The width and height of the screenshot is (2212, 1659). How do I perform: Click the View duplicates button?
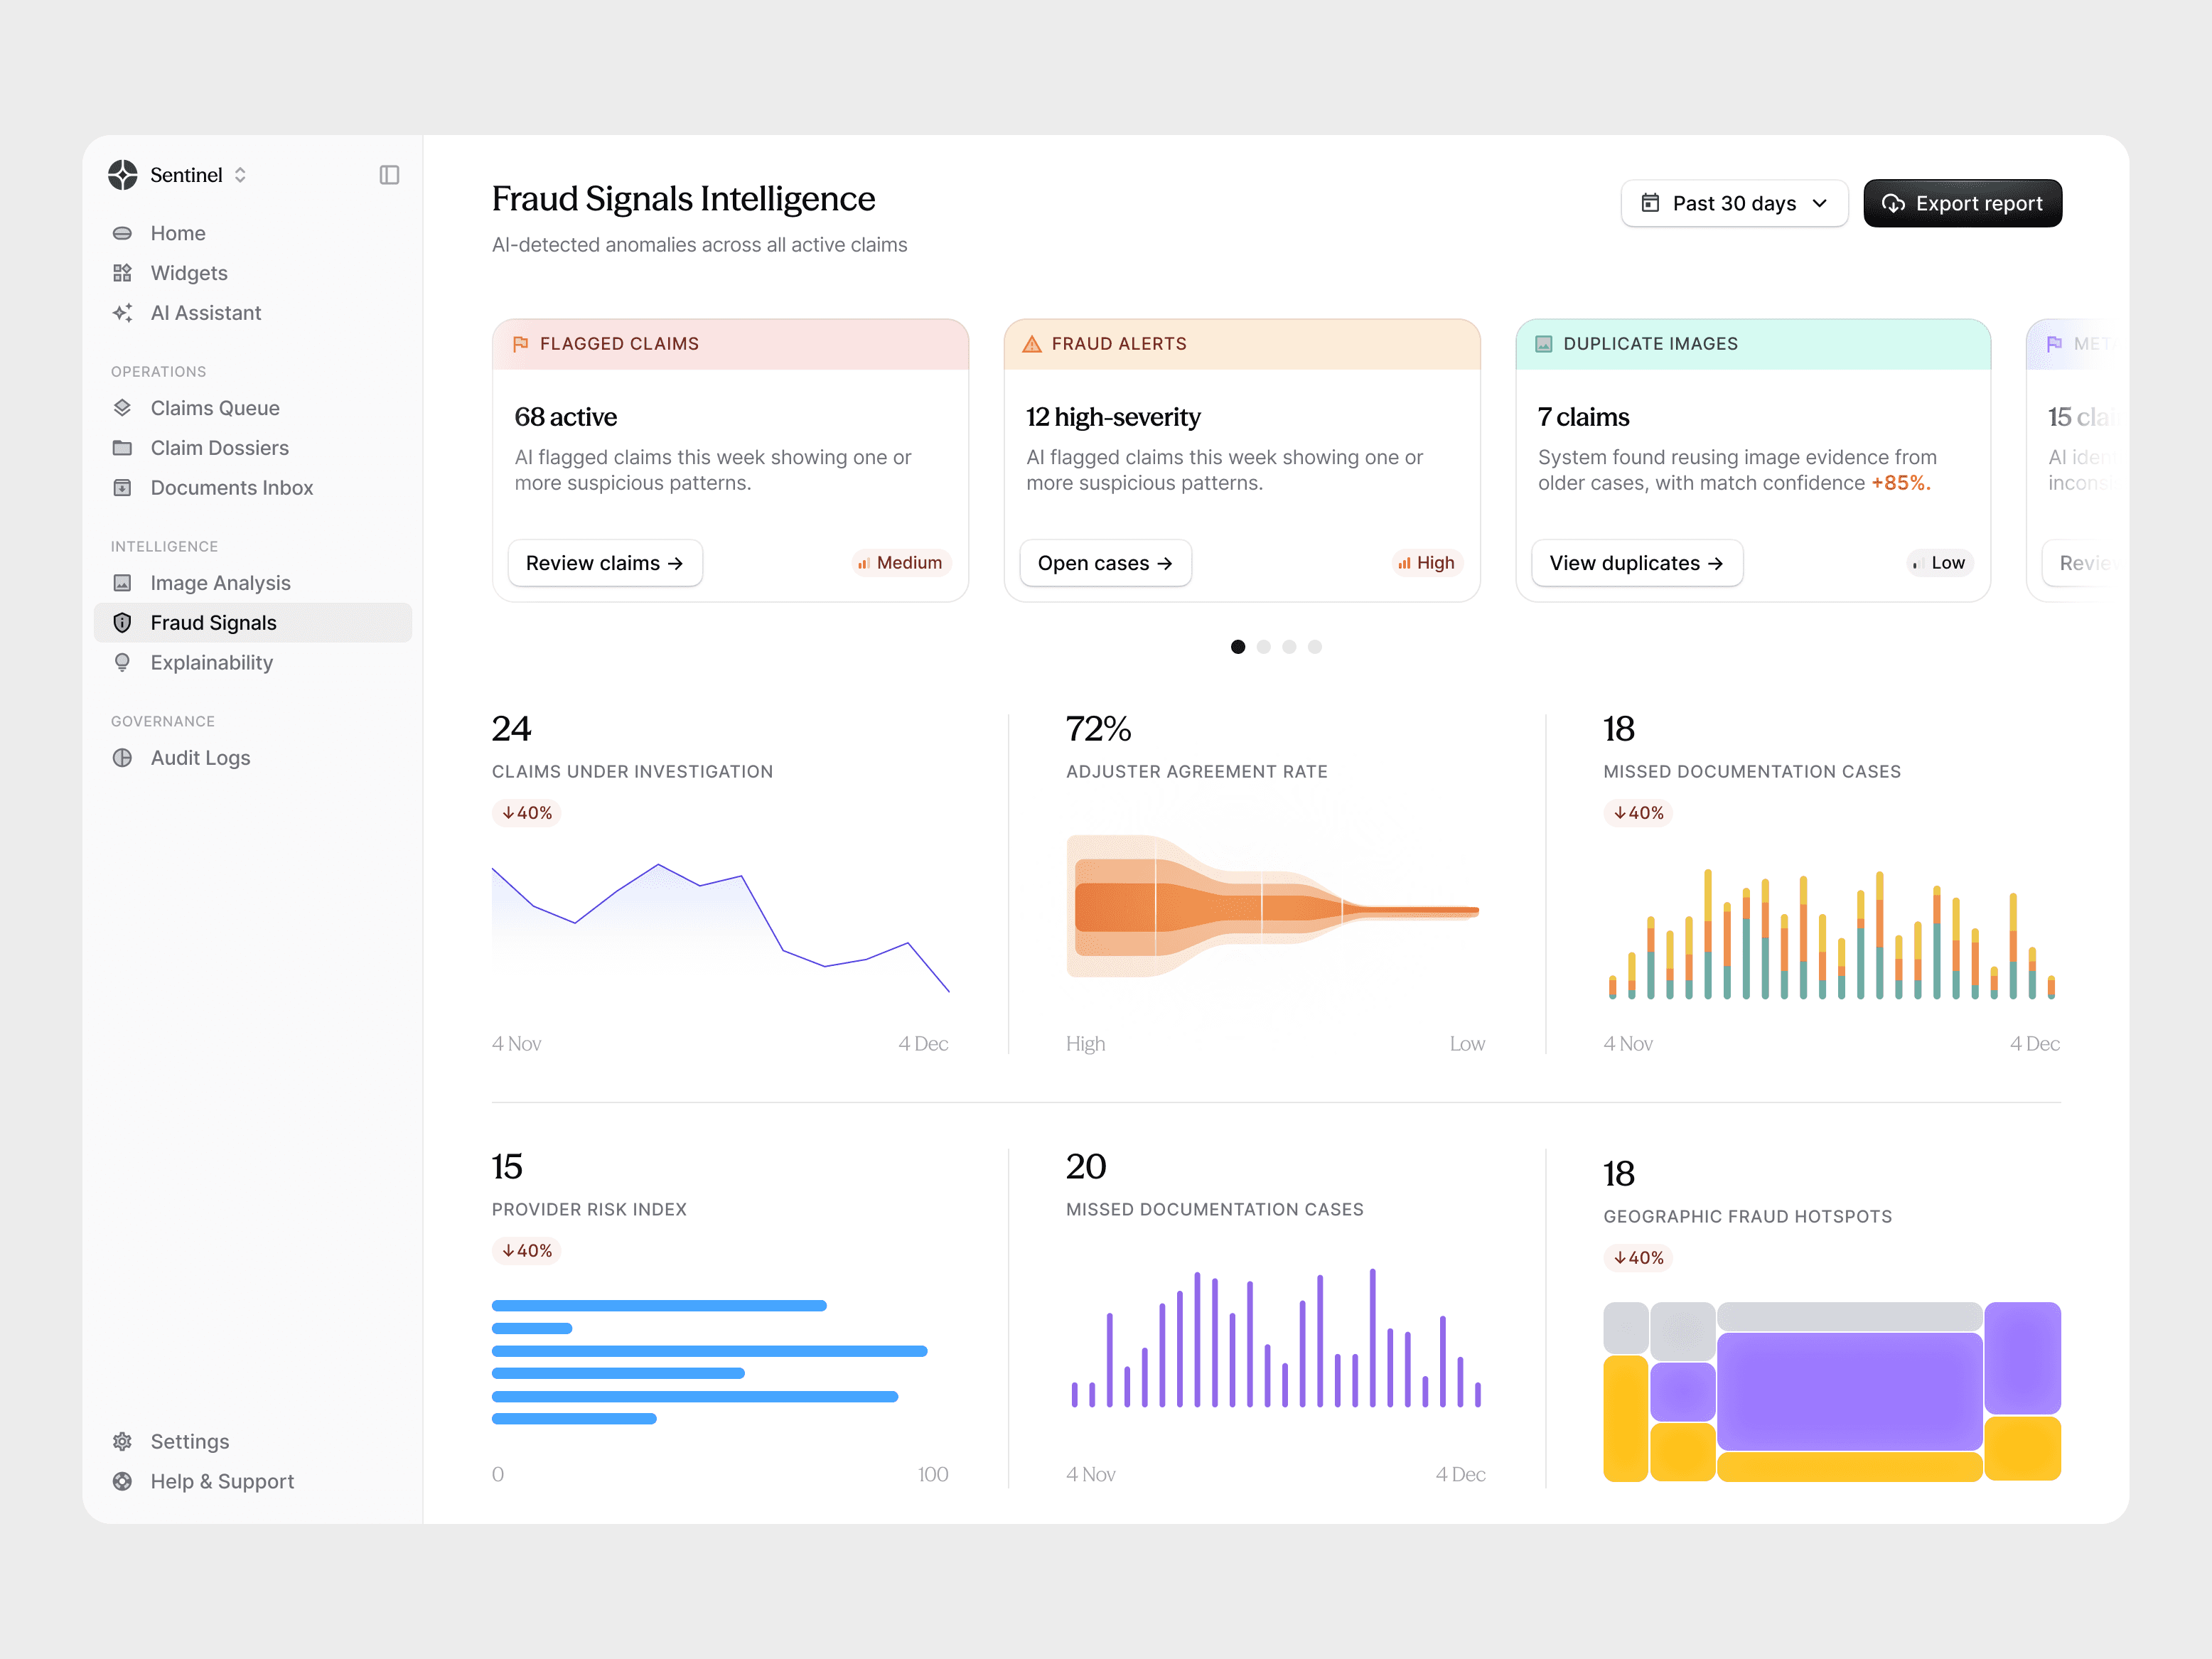(1636, 563)
